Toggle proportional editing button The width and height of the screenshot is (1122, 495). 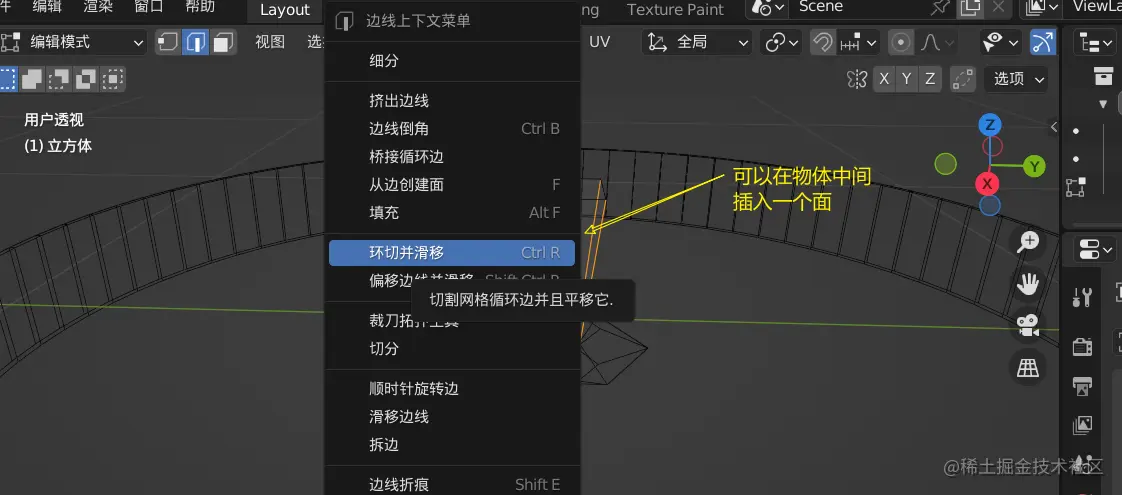pos(902,42)
